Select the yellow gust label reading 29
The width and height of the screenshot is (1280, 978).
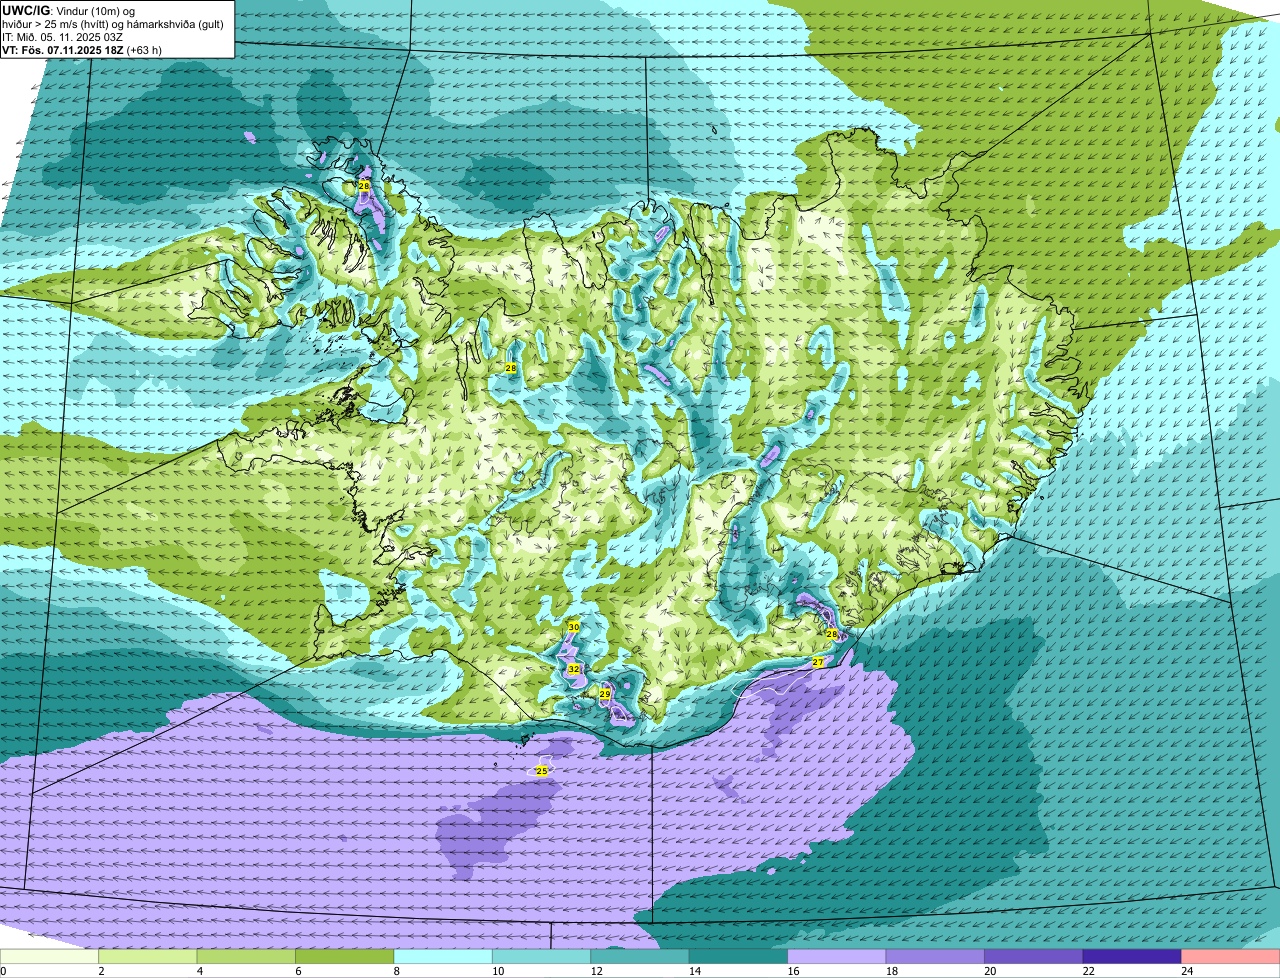[605, 693]
